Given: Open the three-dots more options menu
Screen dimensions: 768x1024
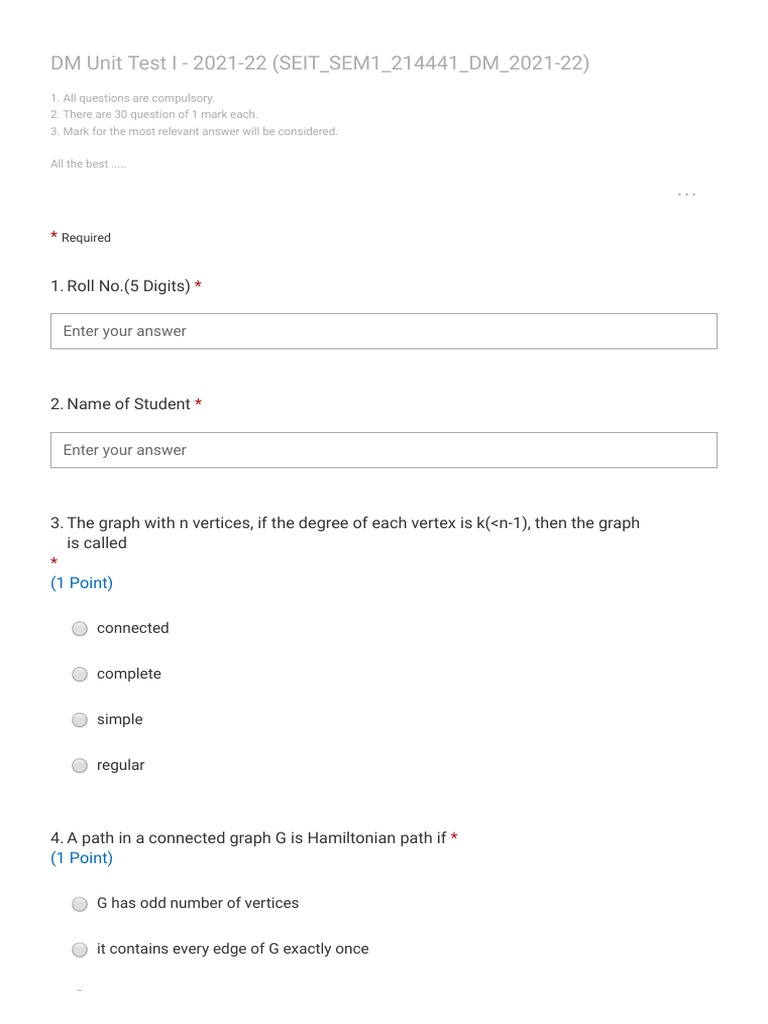Looking at the screenshot, I should pos(686,195).
